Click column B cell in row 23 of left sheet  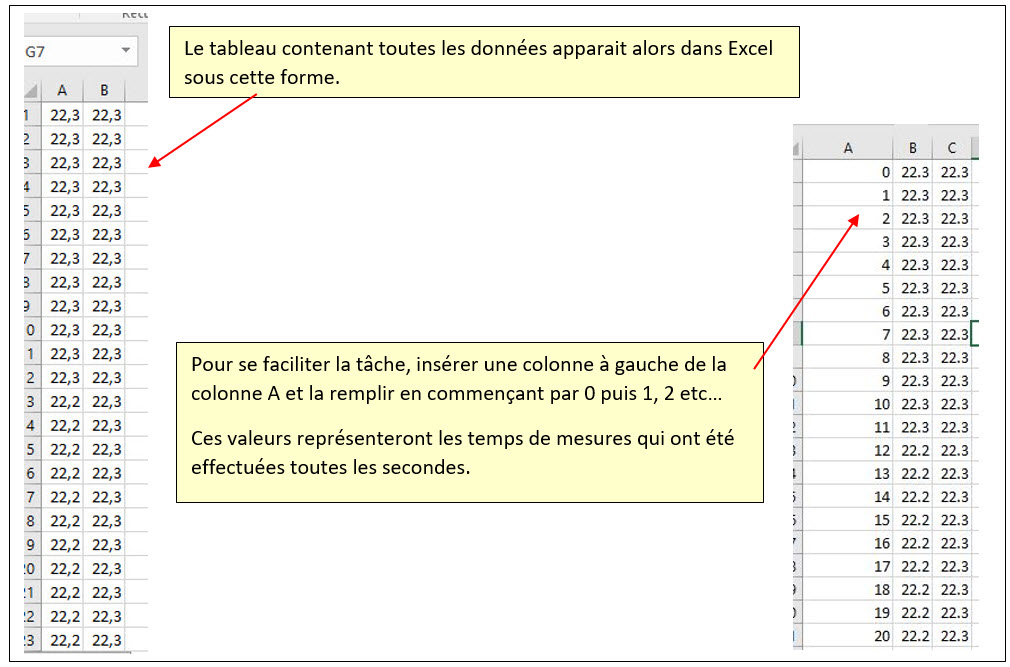point(106,640)
